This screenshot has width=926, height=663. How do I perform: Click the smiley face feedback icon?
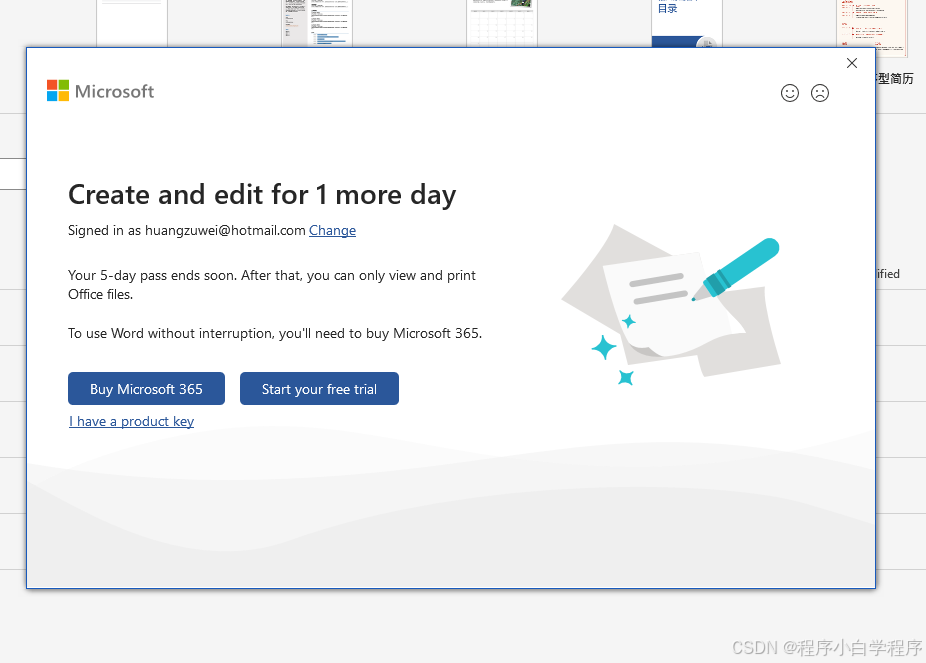point(790,93)
